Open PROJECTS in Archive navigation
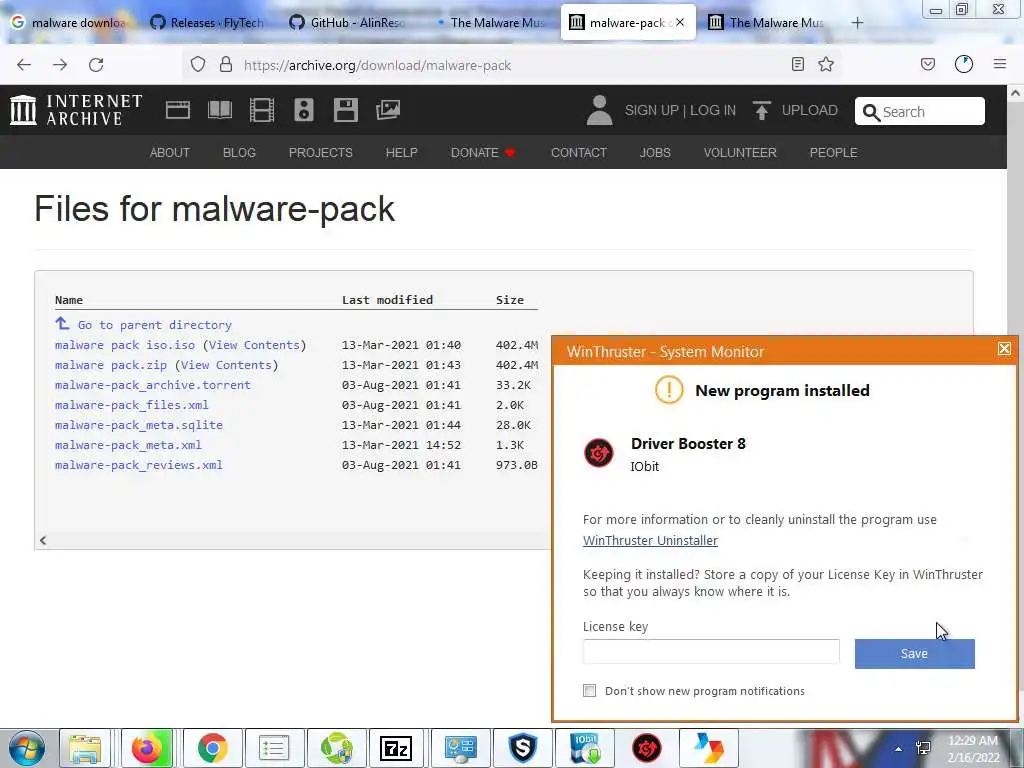Screen dimensions: 1024x768 [321, 153]
